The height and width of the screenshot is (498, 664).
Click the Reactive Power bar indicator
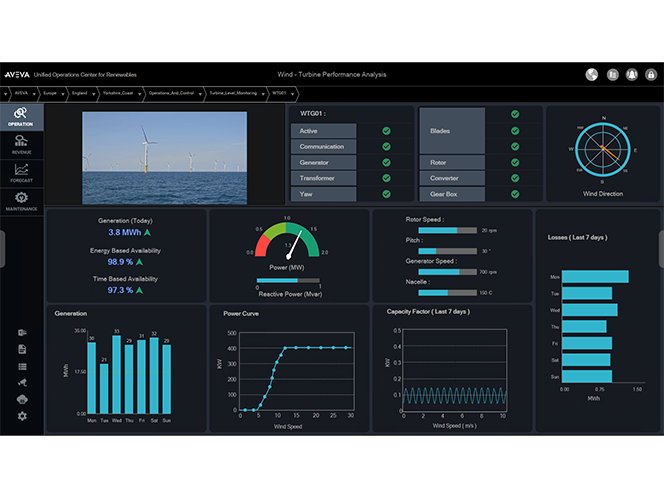288,280
